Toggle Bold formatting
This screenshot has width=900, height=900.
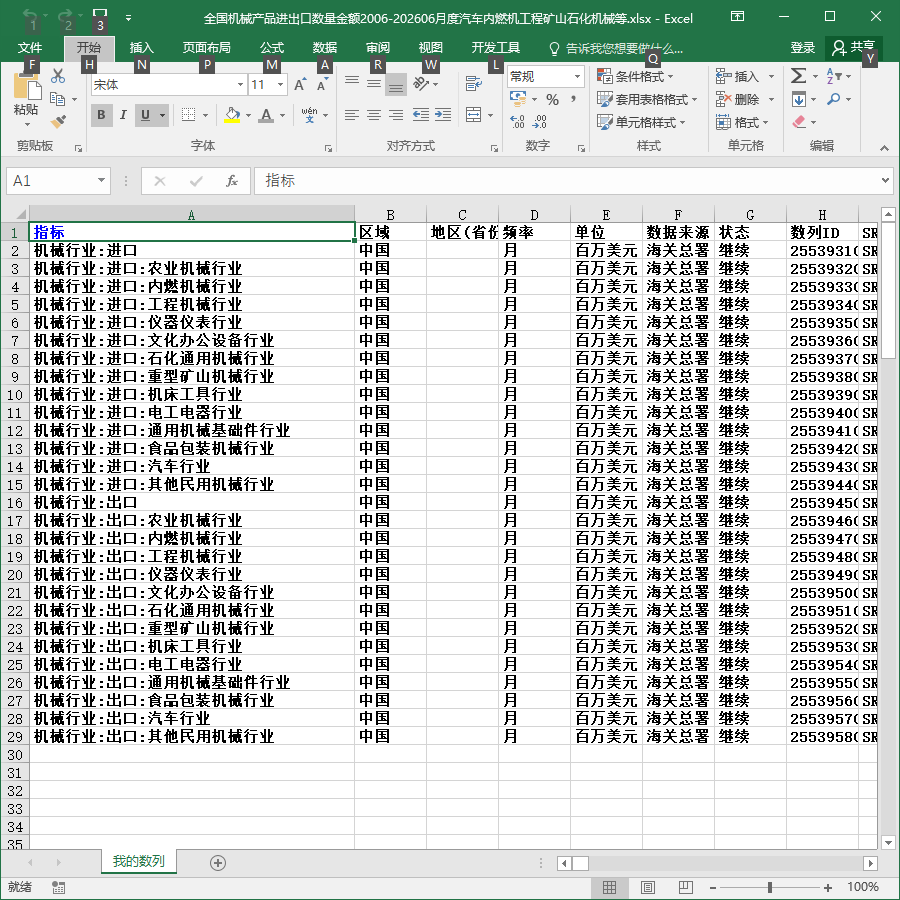point(102,115)
